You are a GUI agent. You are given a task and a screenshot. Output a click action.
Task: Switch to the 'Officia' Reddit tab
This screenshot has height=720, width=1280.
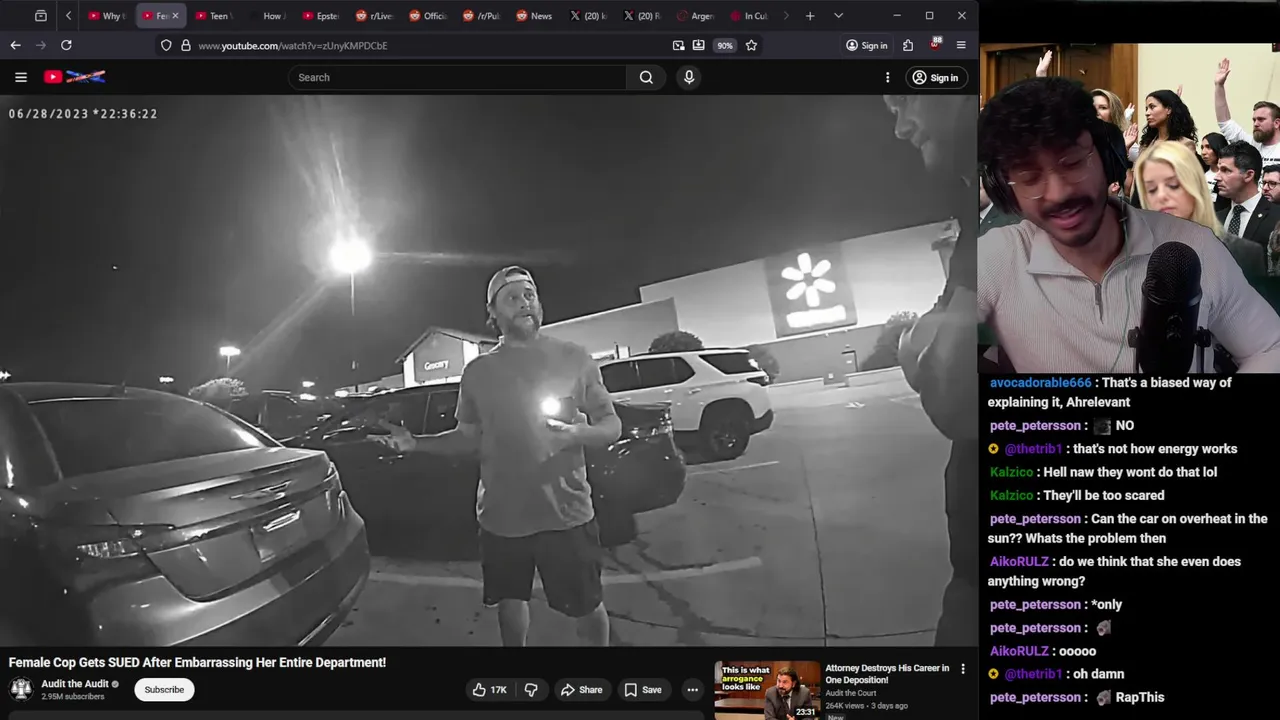pos(428,16)
